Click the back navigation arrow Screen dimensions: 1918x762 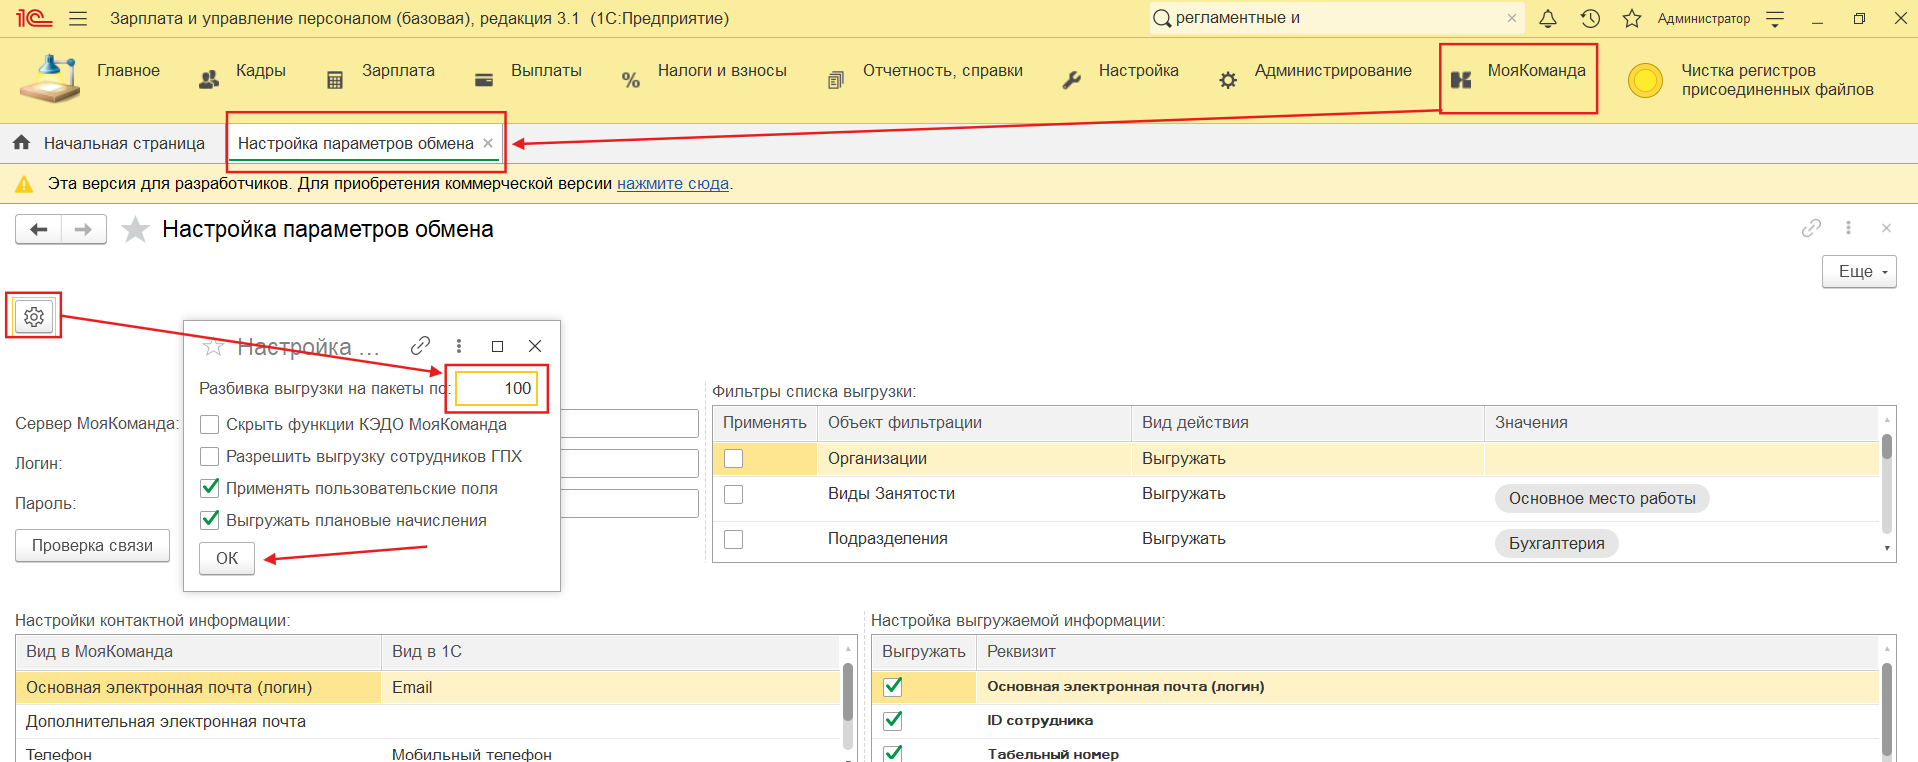pos(38,230)
